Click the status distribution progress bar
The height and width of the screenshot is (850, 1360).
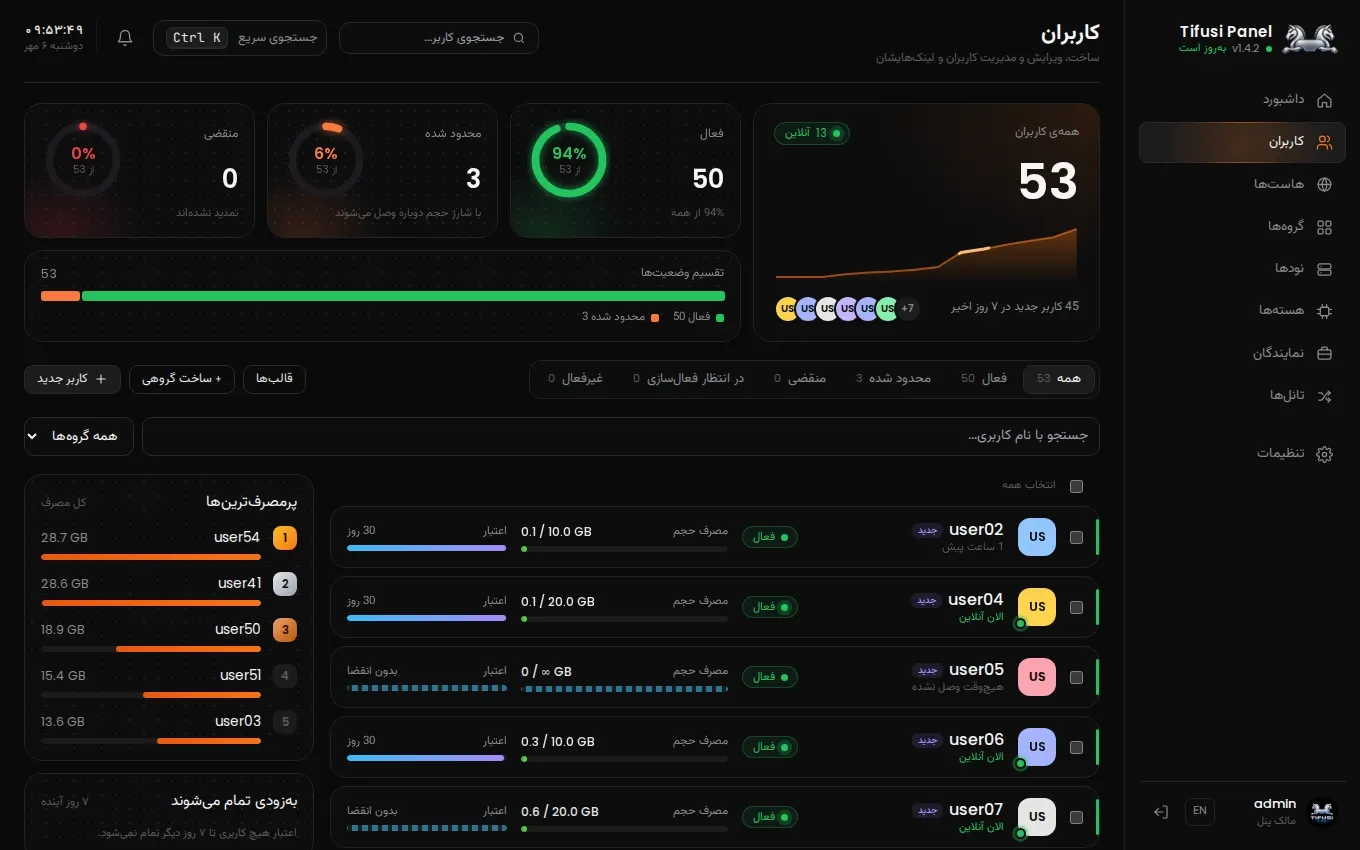pyautogui.click(x=383, y=296)
